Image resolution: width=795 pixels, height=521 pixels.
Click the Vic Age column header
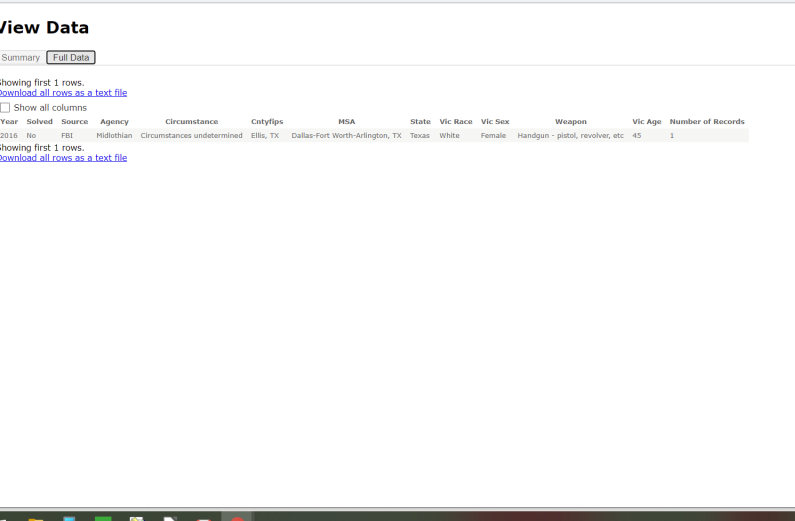click(646, 122)
